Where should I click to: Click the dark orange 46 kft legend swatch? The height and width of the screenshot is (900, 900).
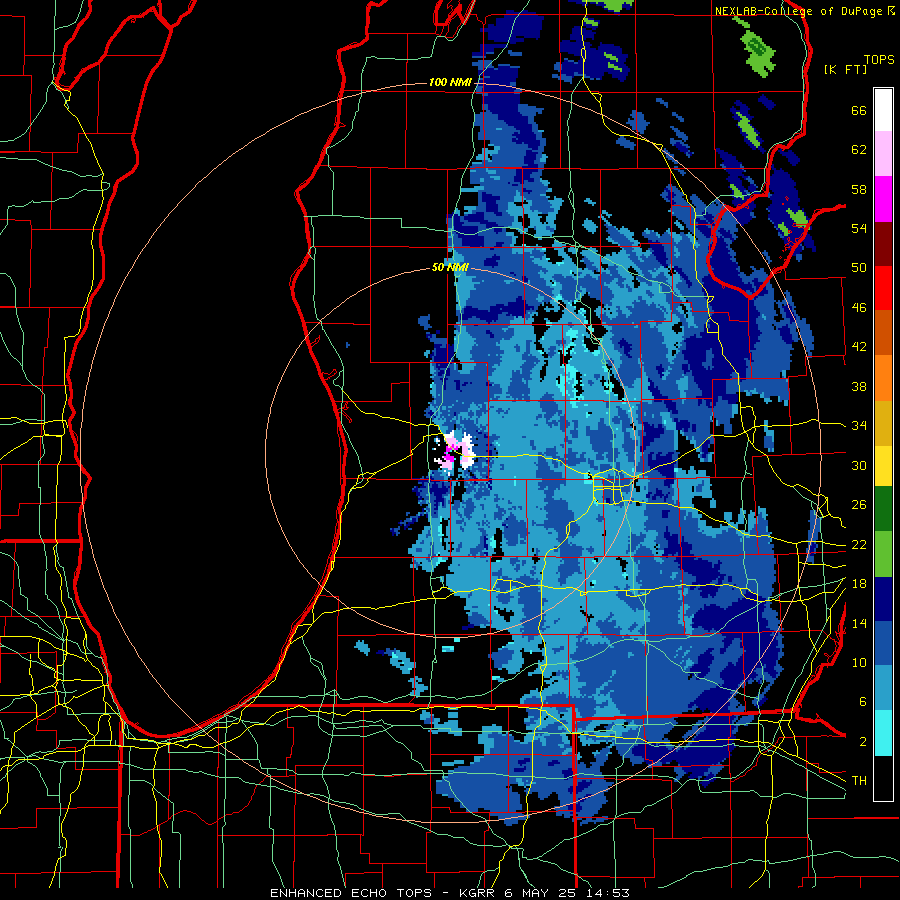tap(883, 333)
